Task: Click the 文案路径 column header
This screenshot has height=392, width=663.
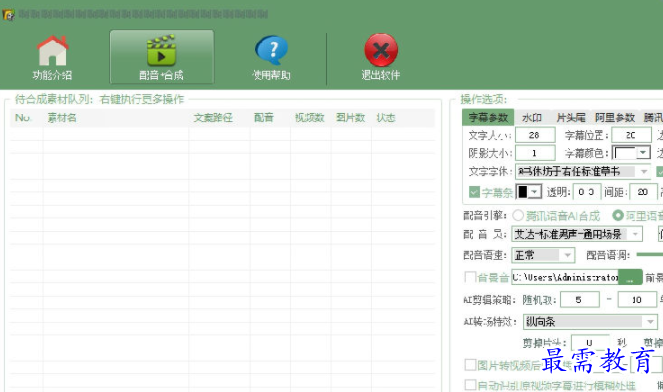Action: [213, 118]
